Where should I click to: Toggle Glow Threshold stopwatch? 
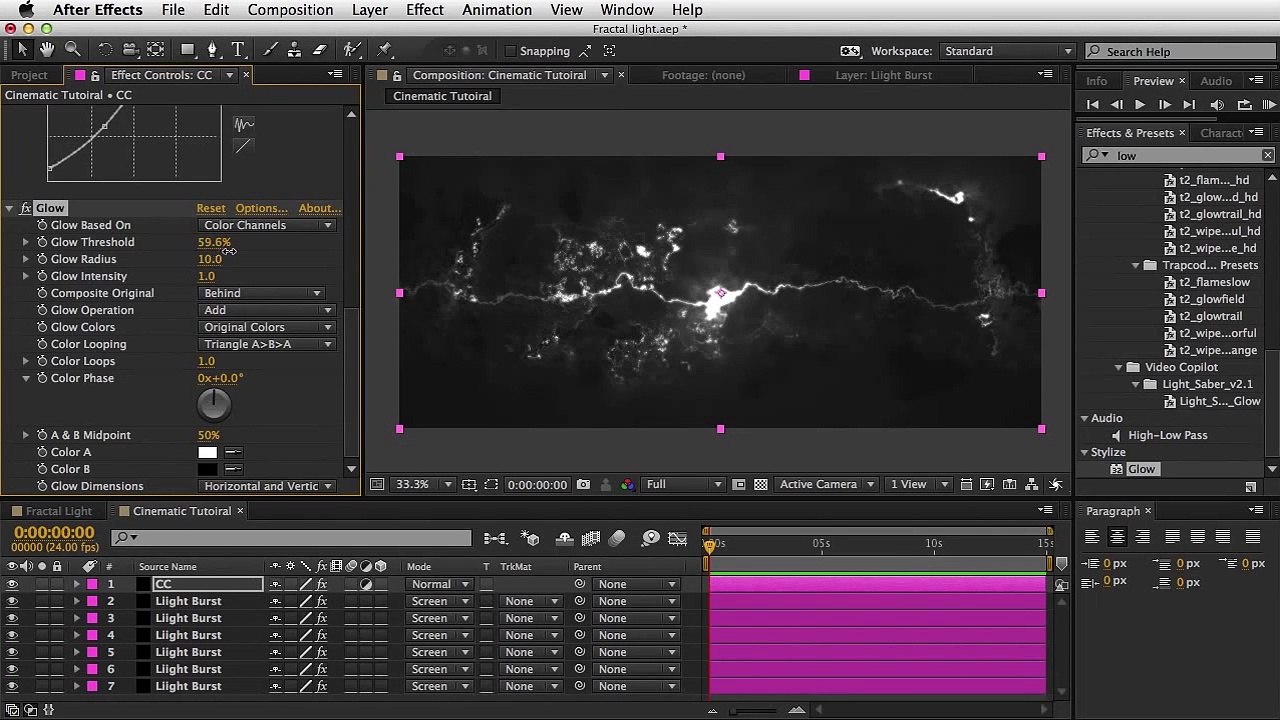coord(42,242)
